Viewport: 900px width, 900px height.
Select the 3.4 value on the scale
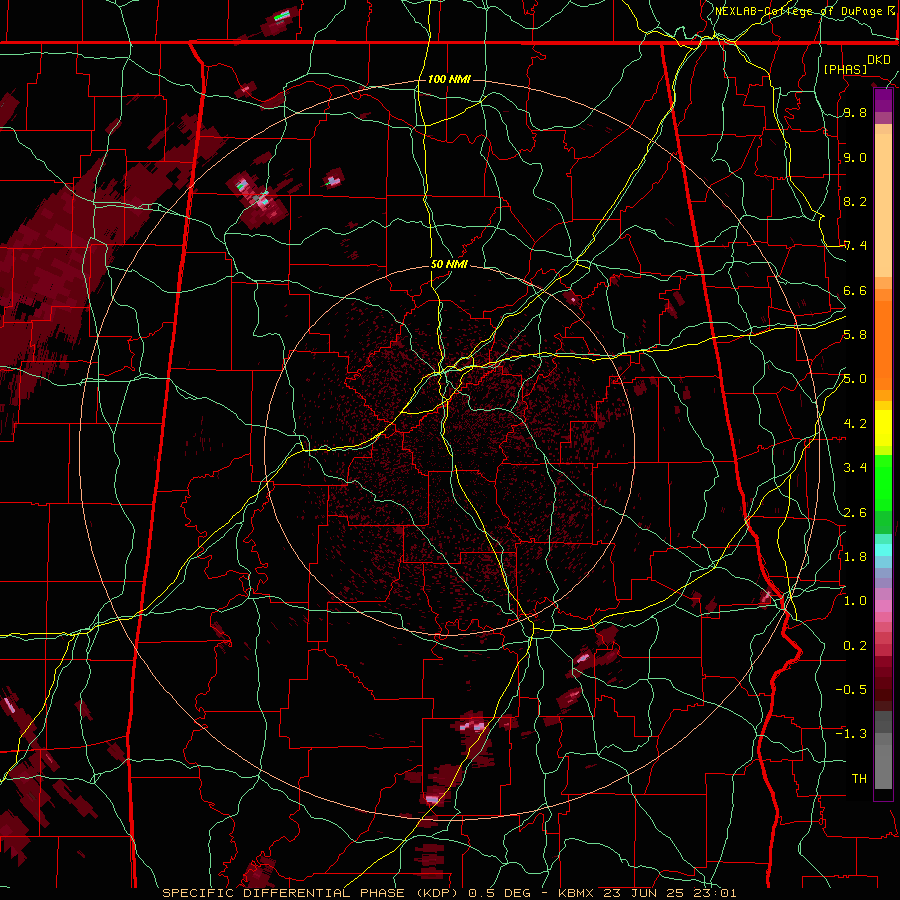click(855, 468)
